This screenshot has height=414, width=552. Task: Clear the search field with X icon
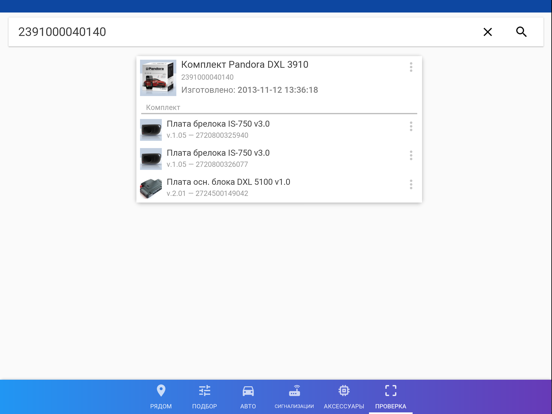click(488, 32)
